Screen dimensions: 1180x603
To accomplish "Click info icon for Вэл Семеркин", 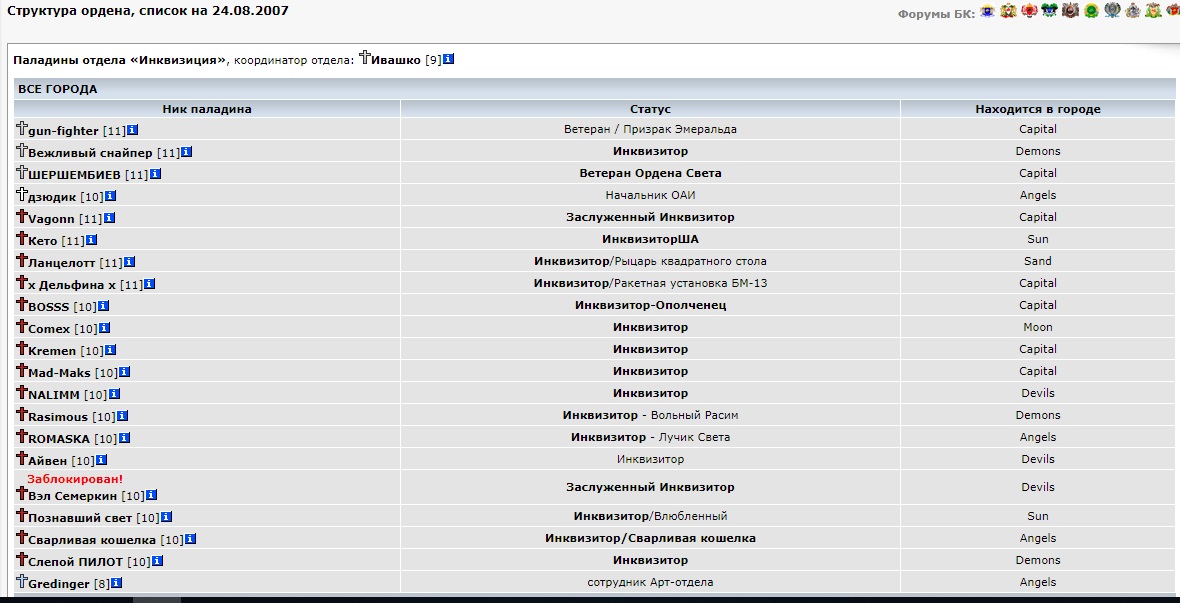I will click(151, 495).
